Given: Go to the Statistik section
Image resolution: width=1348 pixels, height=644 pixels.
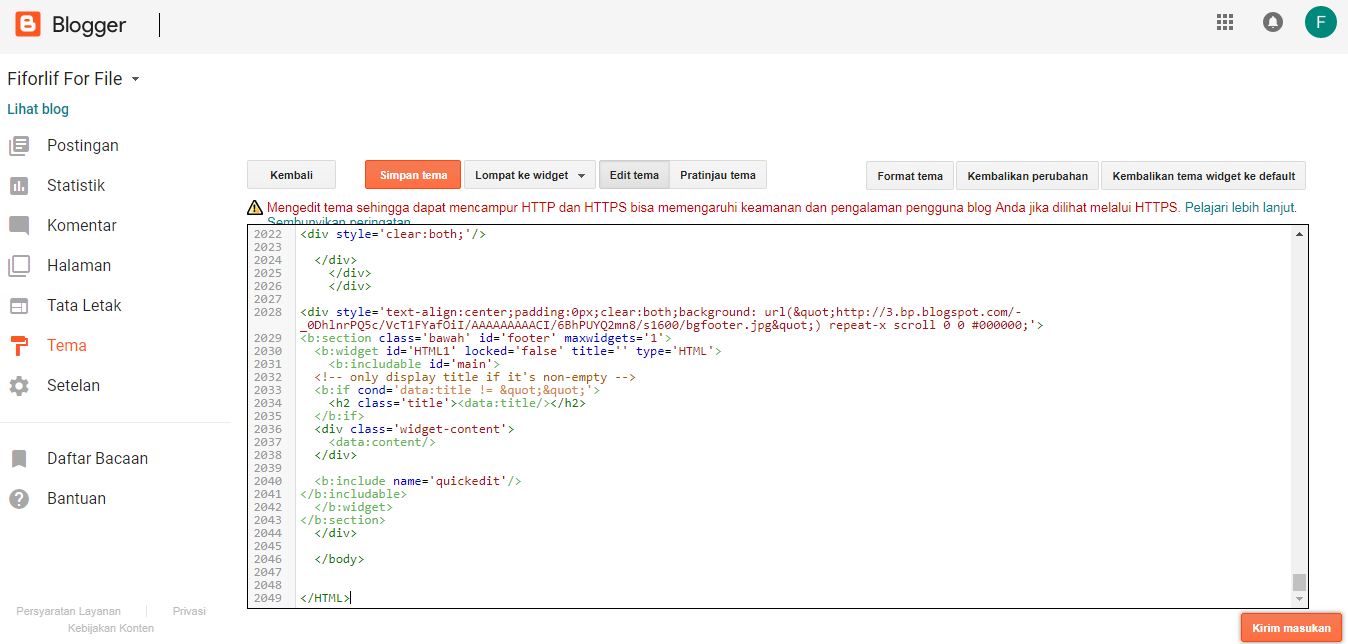Looking at the screenshot, I should 76,186.
